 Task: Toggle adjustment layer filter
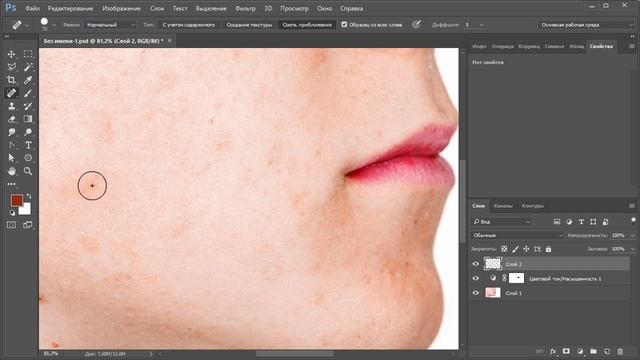click(569, 222)
